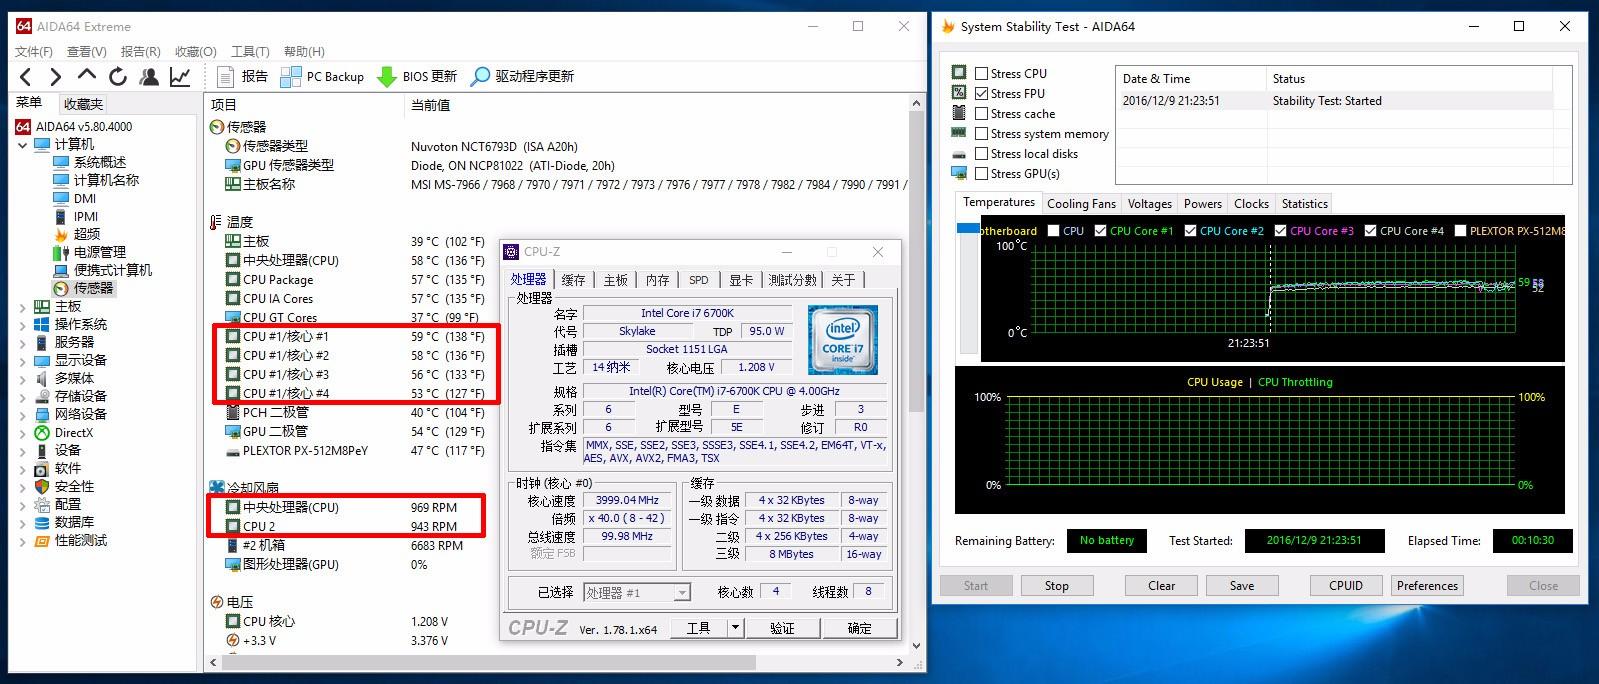Expand the 服务器 tree node

coord(23,343)
